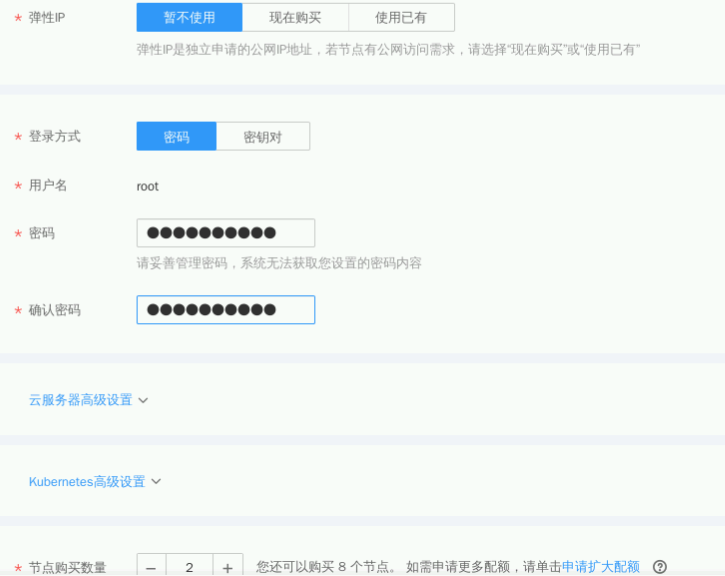Image resolution: width=725 pixels, height=576 pixels.
Task: Click the 弹性IP field label
Action: coord(47,18)
